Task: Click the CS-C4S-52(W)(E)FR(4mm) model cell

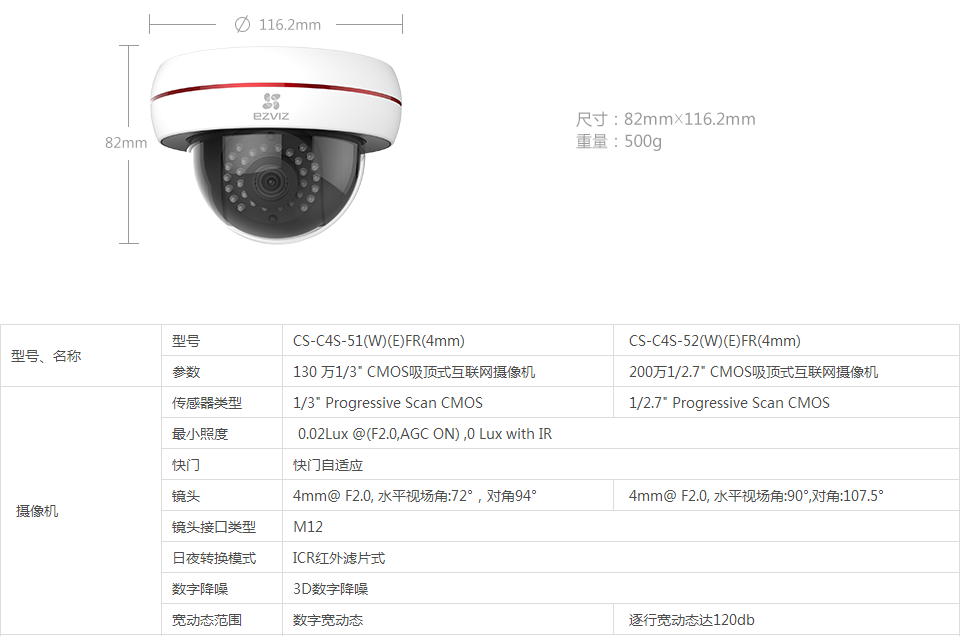Action: coord(786,341)
